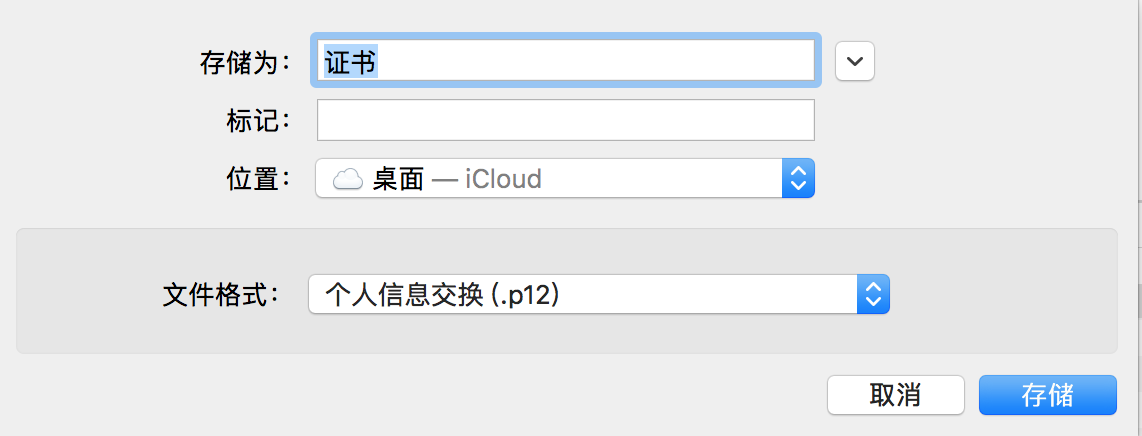
Task: Click the 标记 label
Action: coord(259,120)
